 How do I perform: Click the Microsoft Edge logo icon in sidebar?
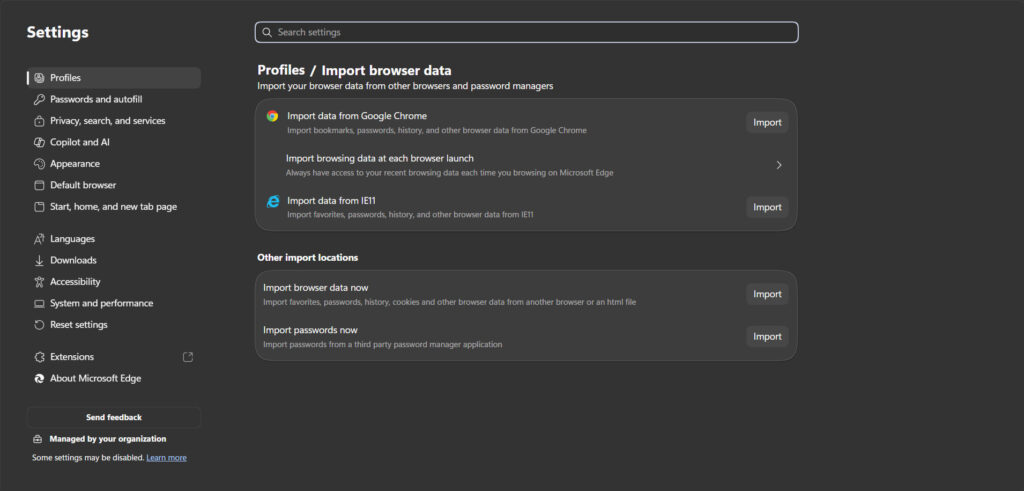click(x=39, y=379)
